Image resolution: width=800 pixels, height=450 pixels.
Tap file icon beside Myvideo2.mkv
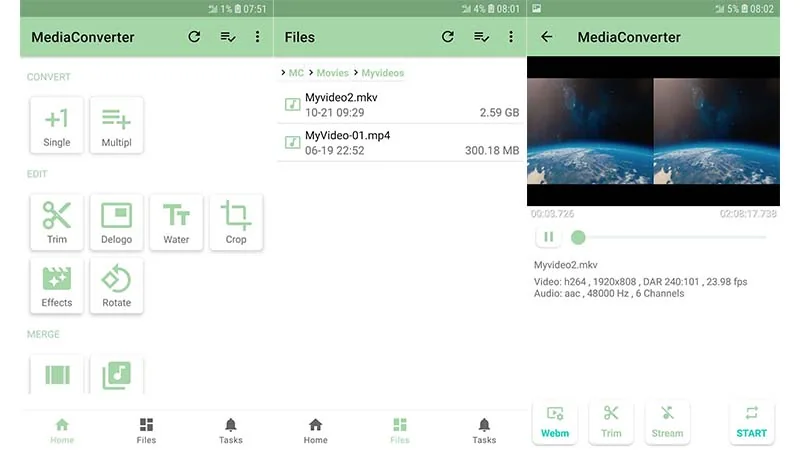pos(292,105)
